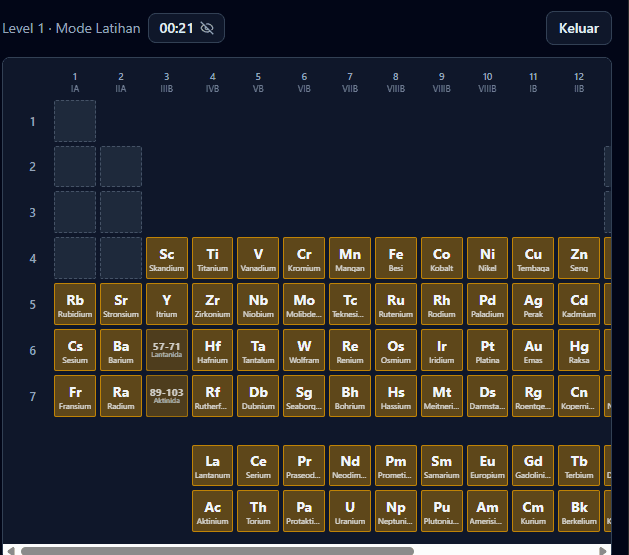Pick the Fe Besi element tile

click(x=396, y=258)
